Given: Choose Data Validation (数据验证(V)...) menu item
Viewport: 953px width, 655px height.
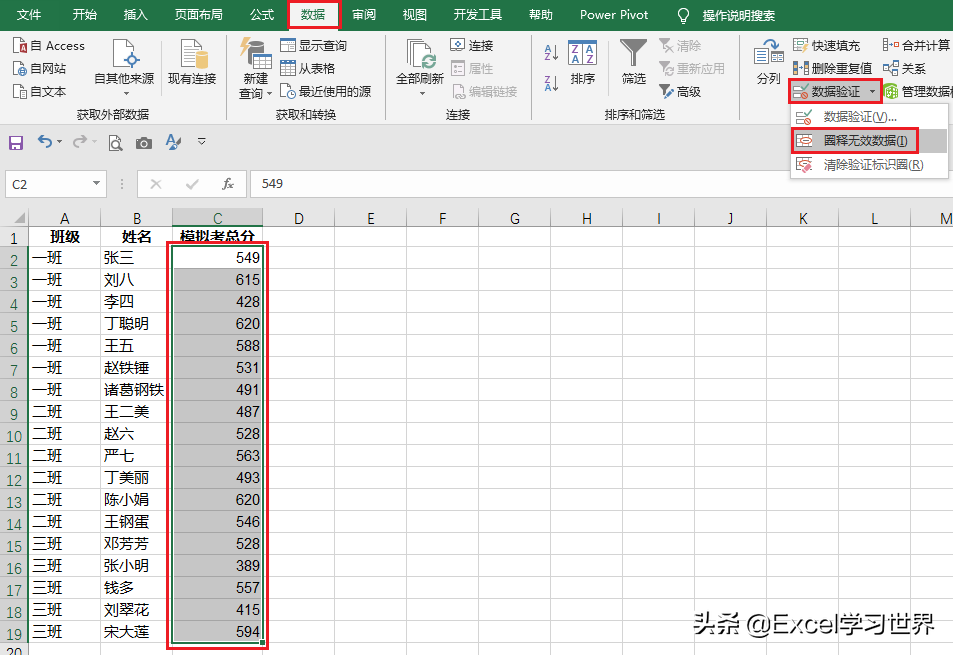Looking at the screenshot, I should point(869,117).
